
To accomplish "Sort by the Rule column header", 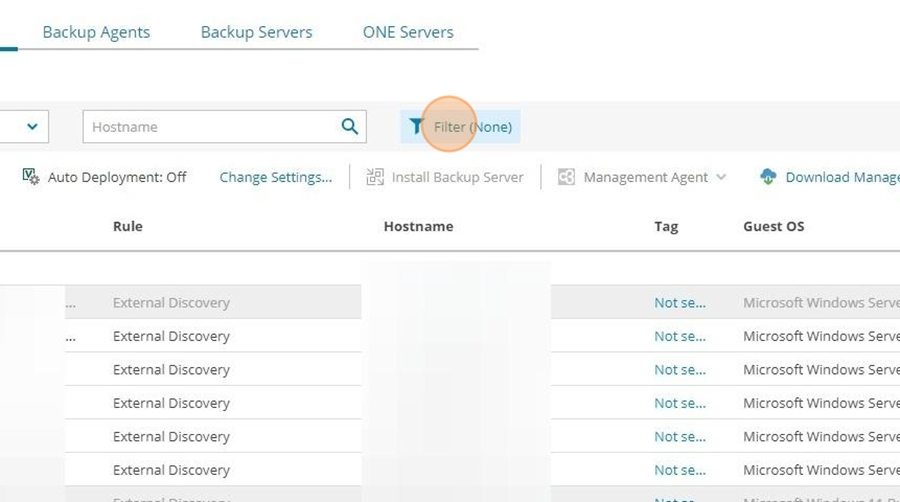I will click(128, 227).
